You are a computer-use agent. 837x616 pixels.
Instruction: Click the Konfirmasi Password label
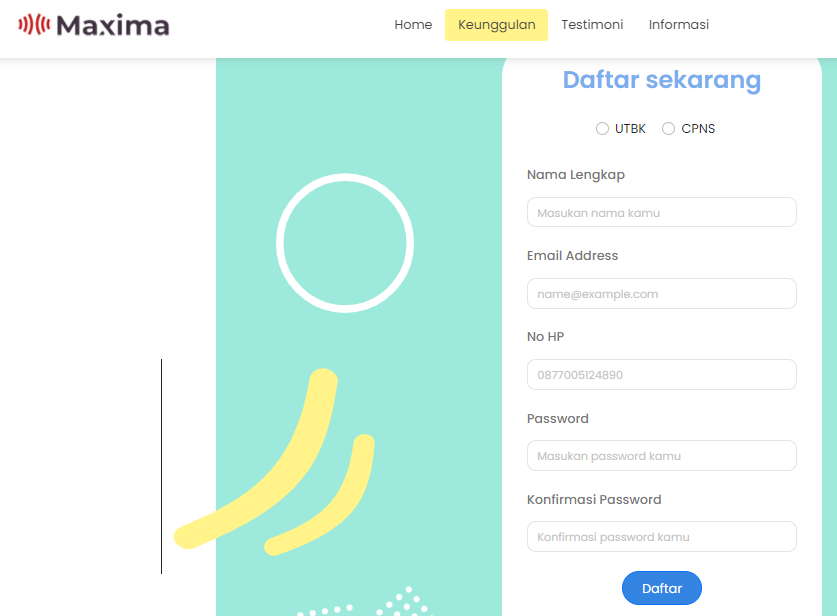[594, 500]
